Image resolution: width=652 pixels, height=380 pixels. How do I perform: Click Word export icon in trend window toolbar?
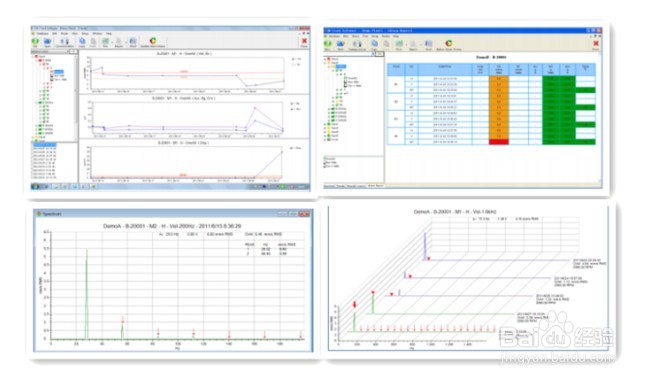click(x=133, y=42)
